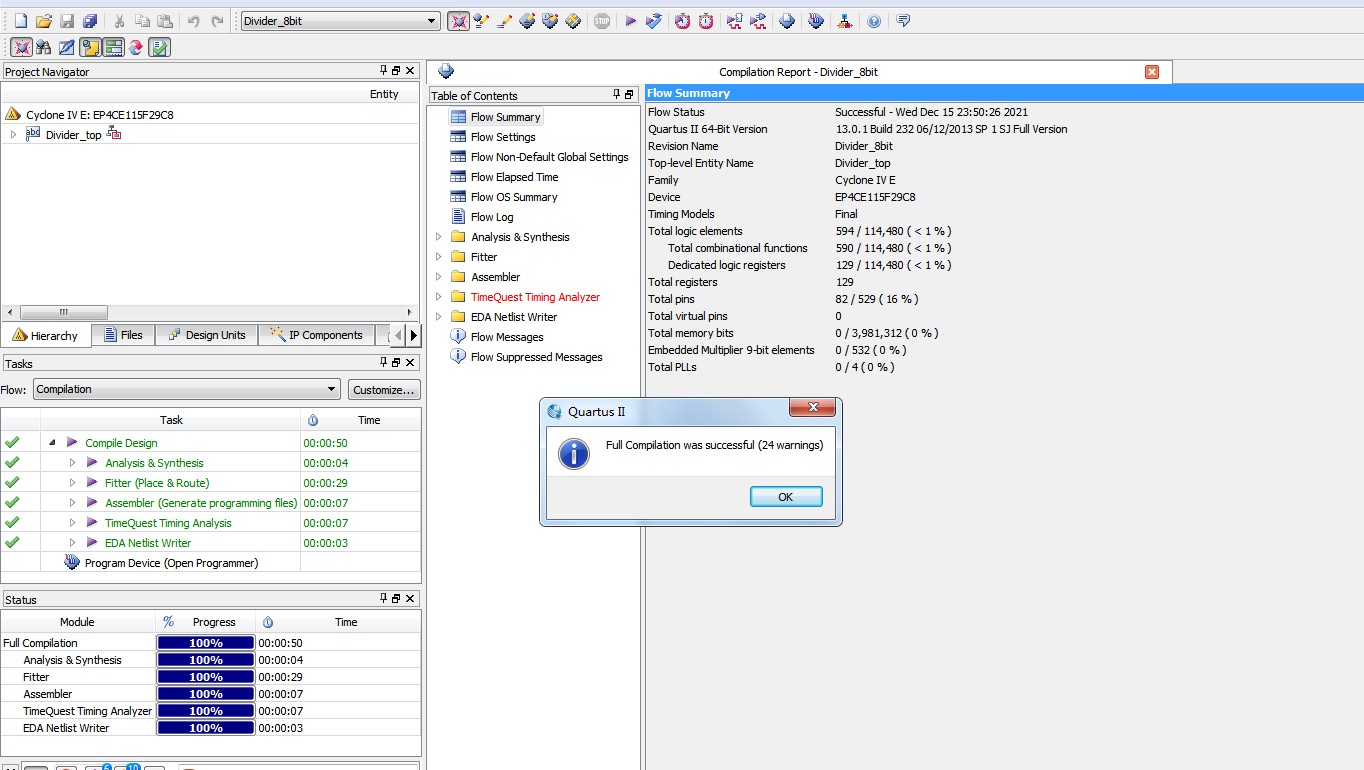This screenshot has width=1364, height=770.
Task: Collapse the Compile Design task
Action: (x=51, y=443)
